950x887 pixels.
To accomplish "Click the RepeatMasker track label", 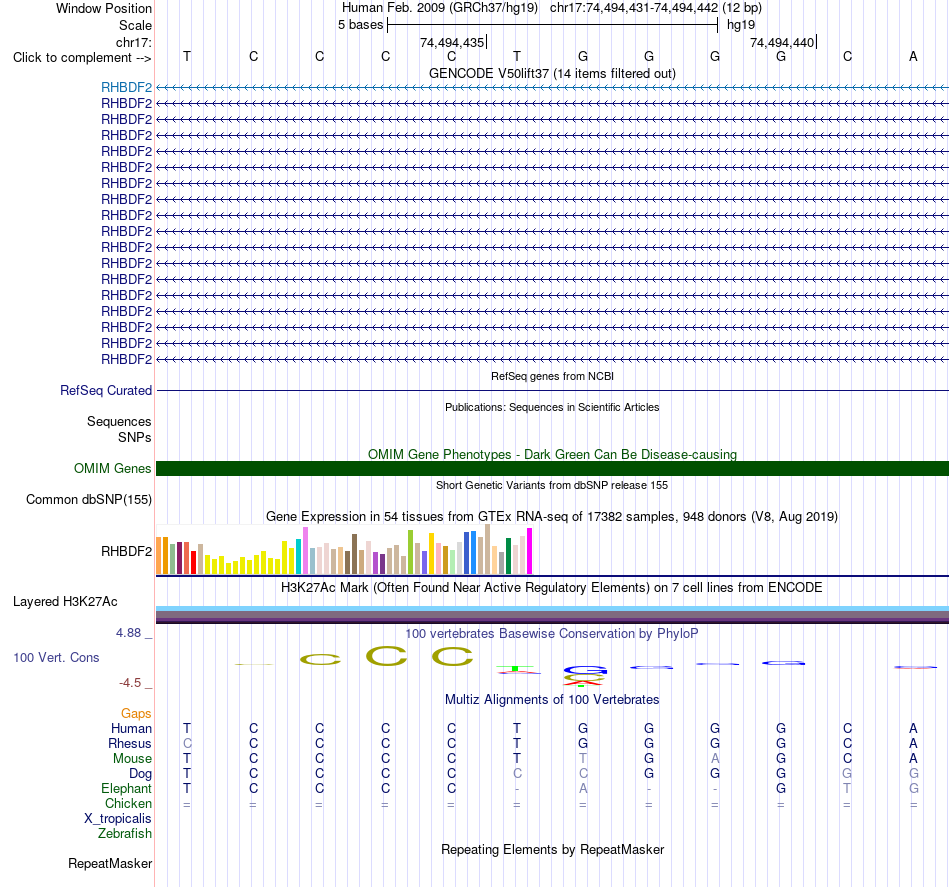I will (x=110, y=863).
